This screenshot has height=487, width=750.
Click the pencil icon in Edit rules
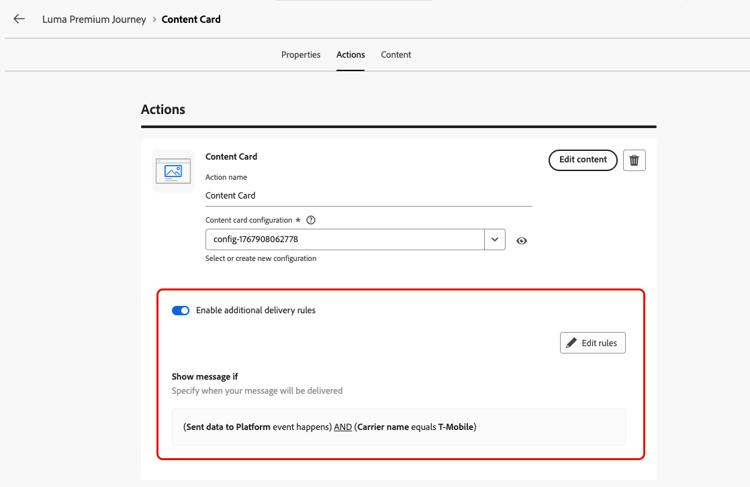point(572,343)
